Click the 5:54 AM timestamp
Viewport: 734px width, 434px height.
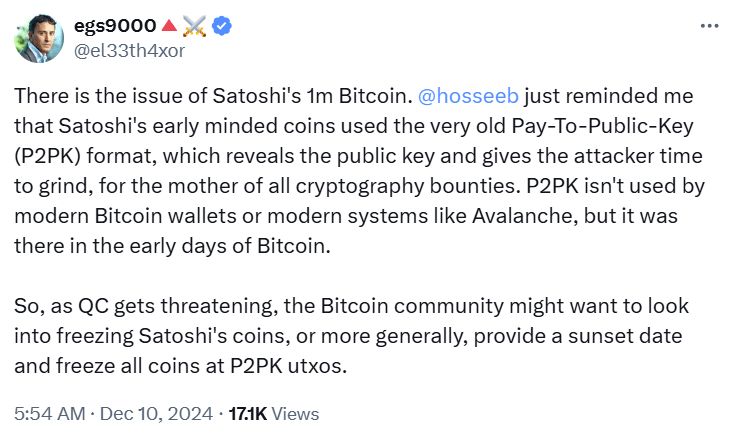(x=47, y=413)
